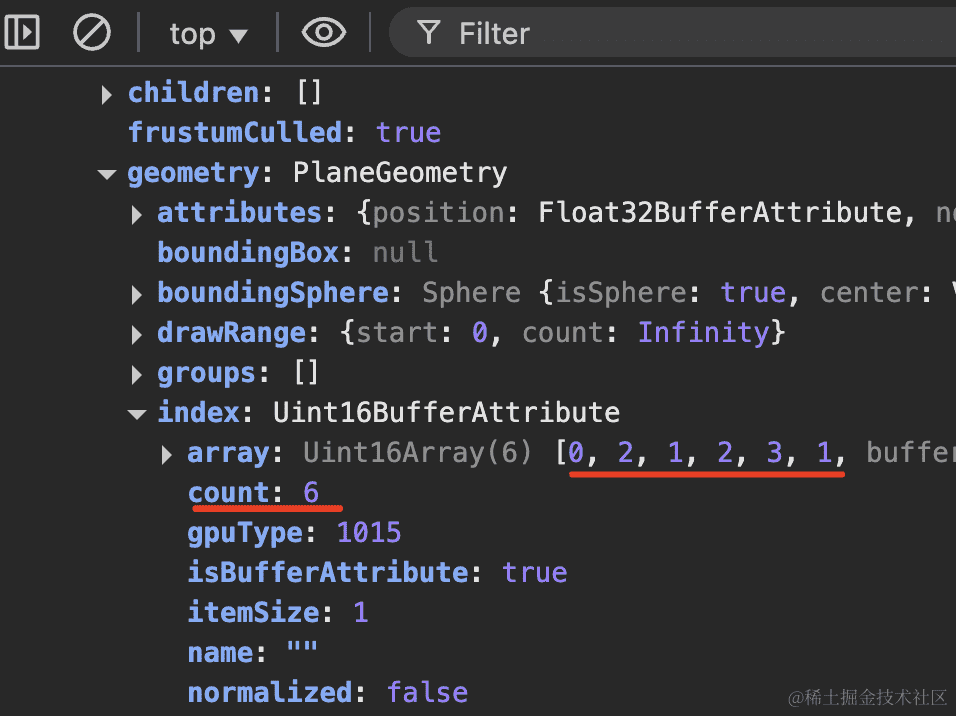Viewport: 956px width, 716px height.
Task: Select the itemSize property row
Action: (277, 613)
